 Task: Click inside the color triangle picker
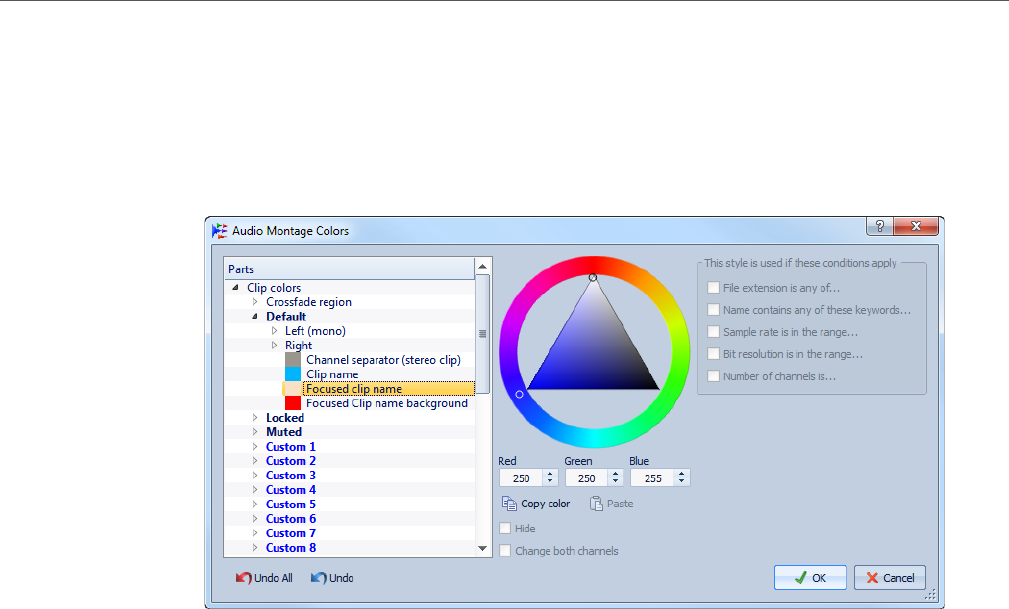[593, 351]
